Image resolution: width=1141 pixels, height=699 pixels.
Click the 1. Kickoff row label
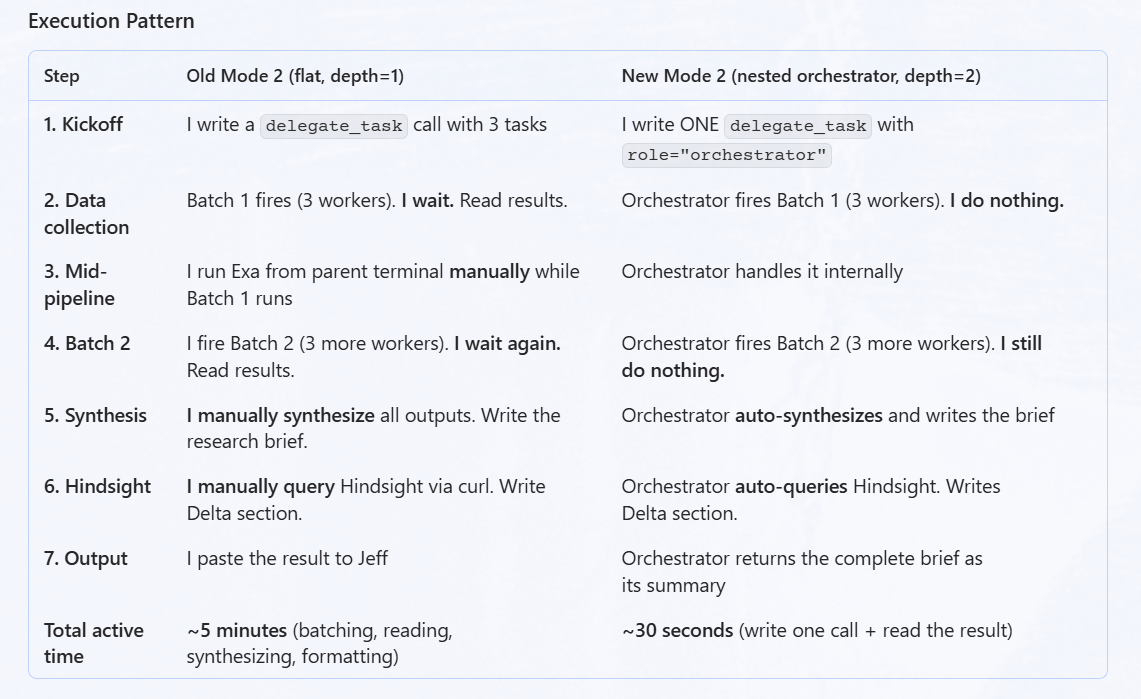pos(83,124)
